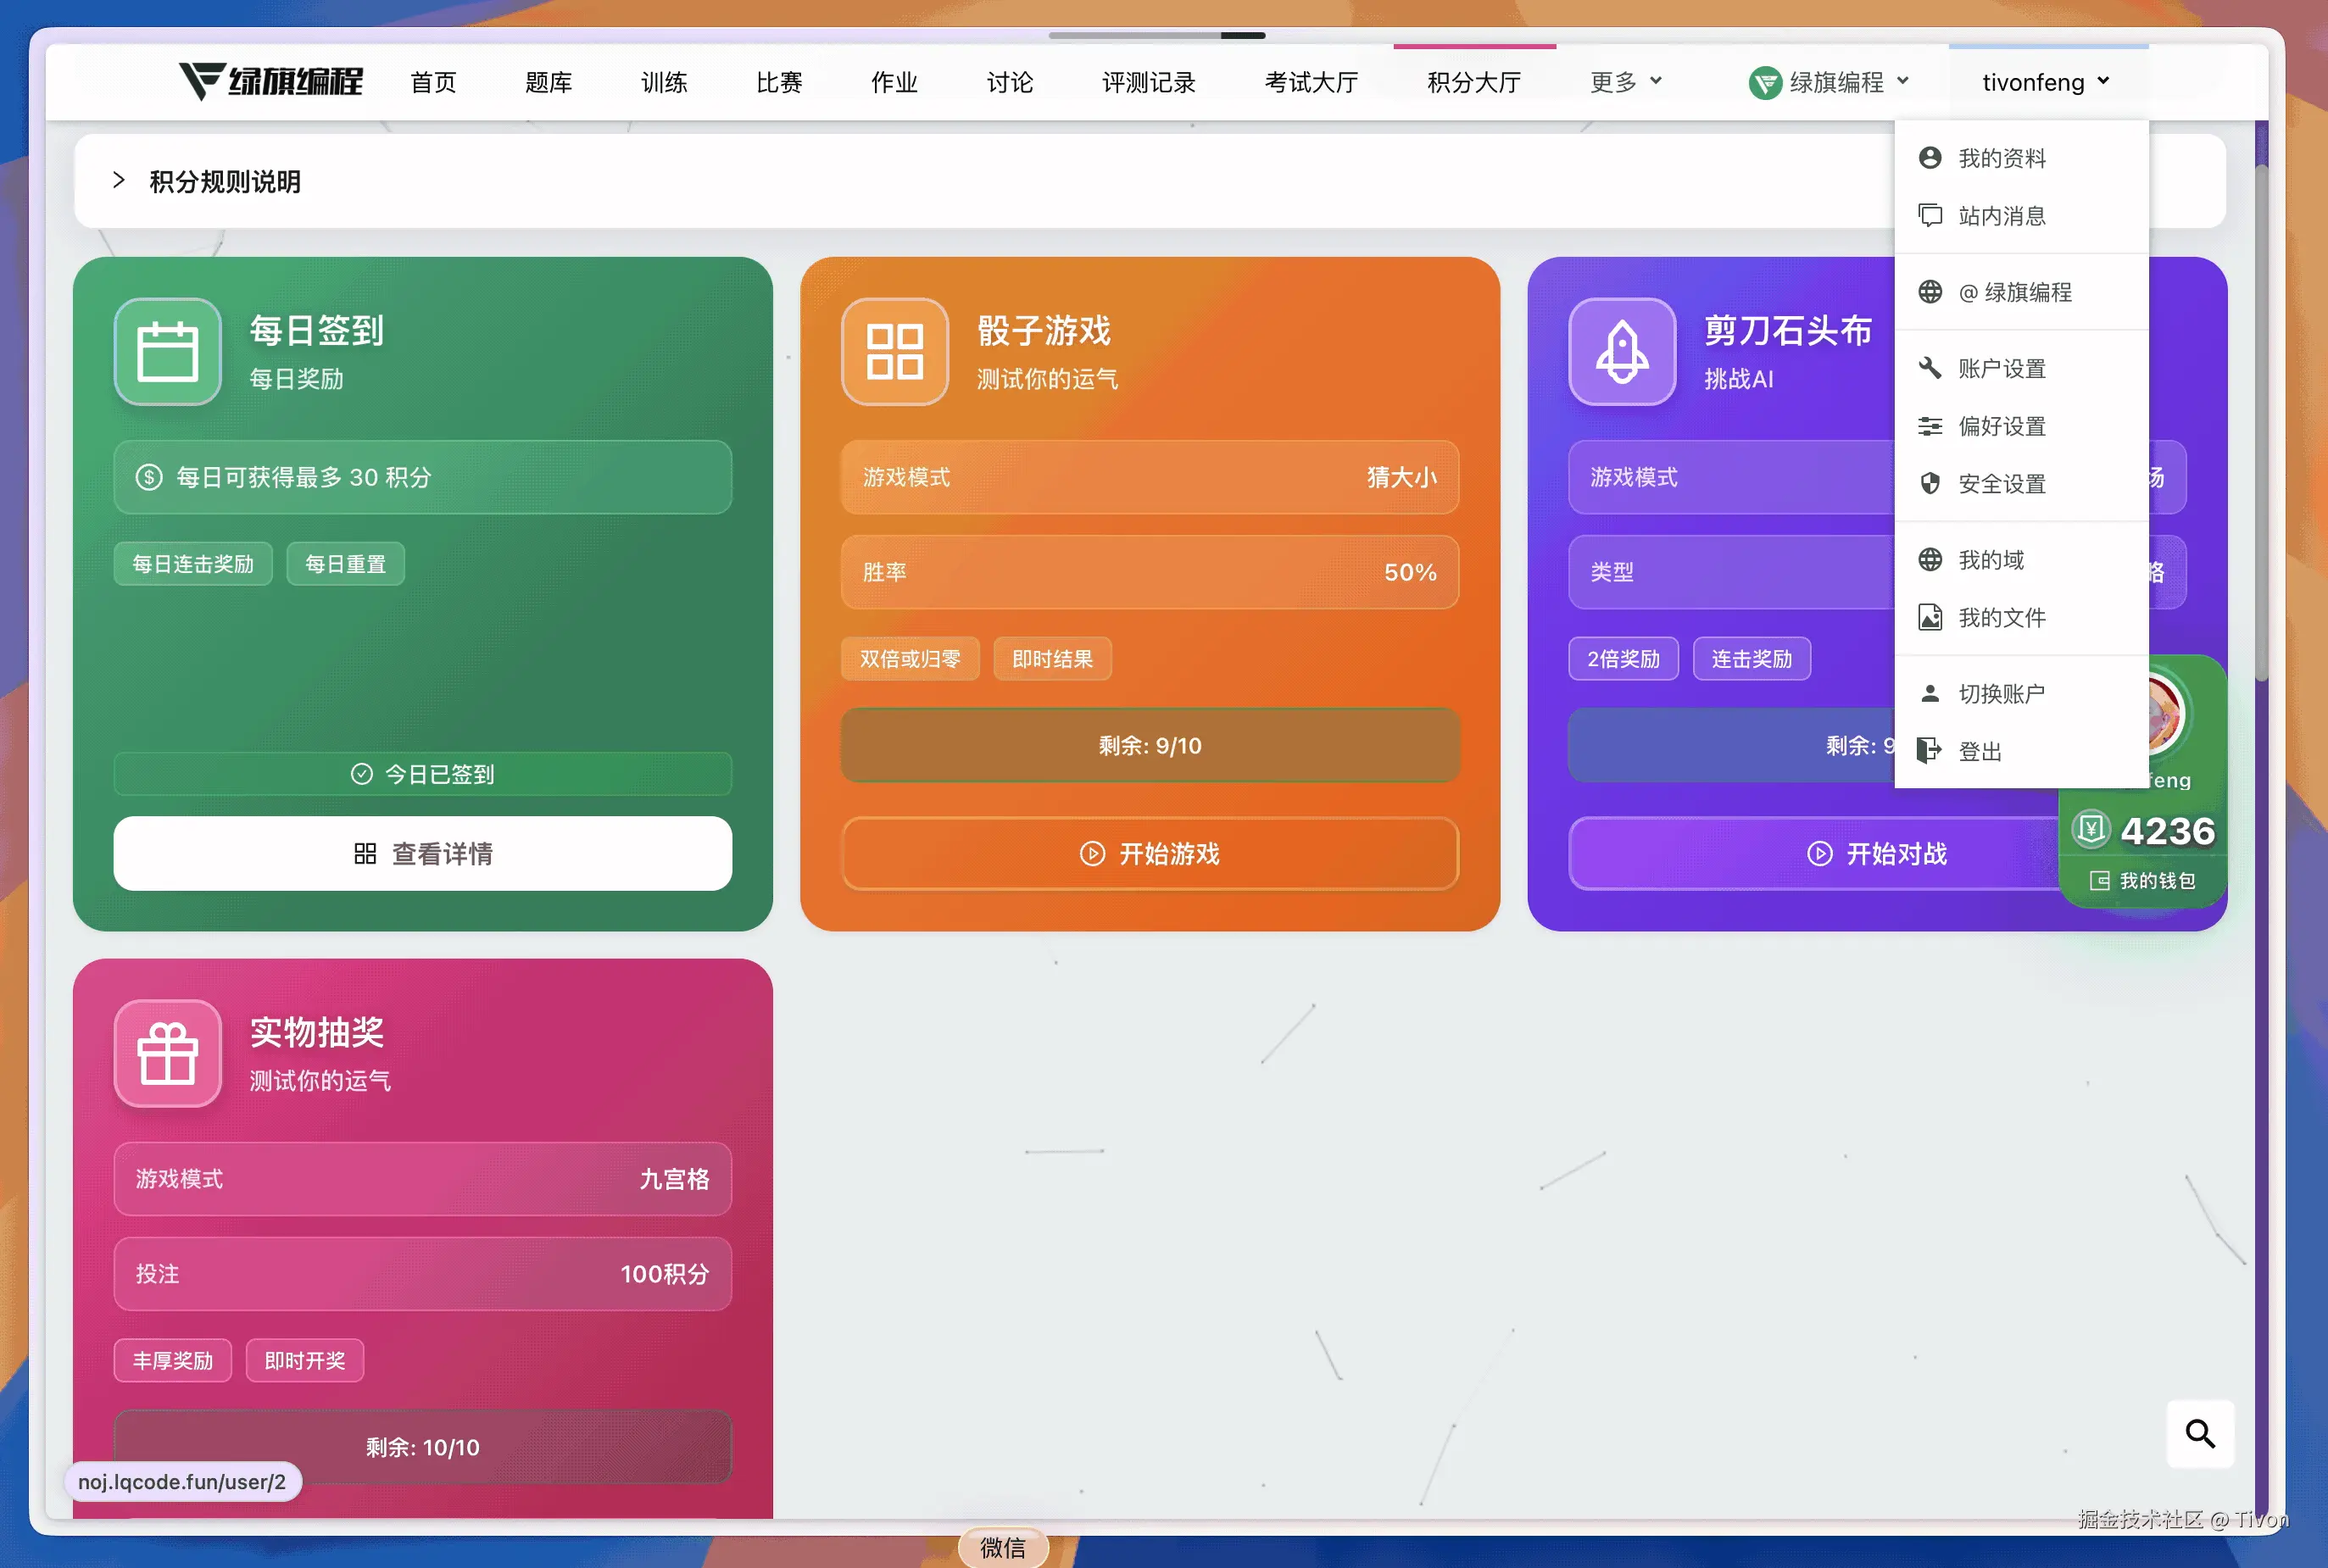Screen dimensions: 2328x1568
Task: Click the calendar icon on daily check-in card
Action: [x=167, y=352]
